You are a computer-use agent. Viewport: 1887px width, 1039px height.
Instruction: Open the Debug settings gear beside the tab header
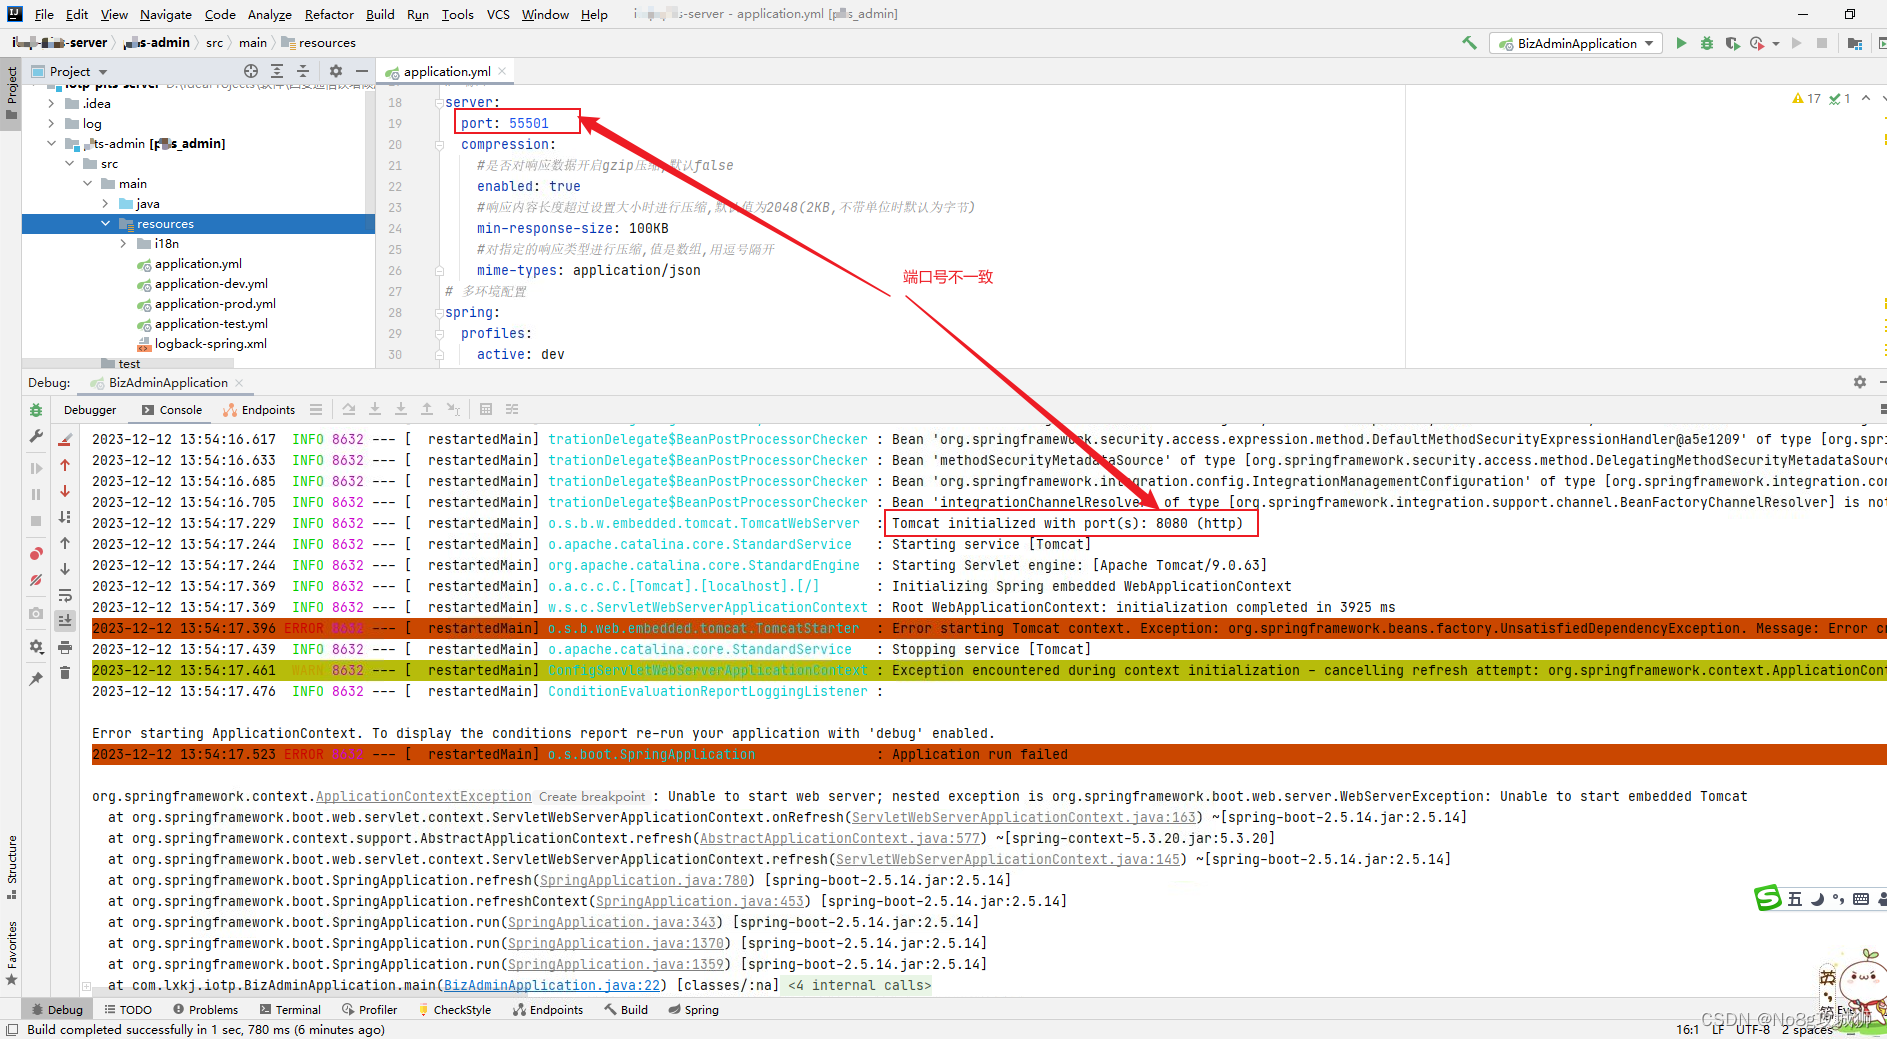tap(1859, 382)
